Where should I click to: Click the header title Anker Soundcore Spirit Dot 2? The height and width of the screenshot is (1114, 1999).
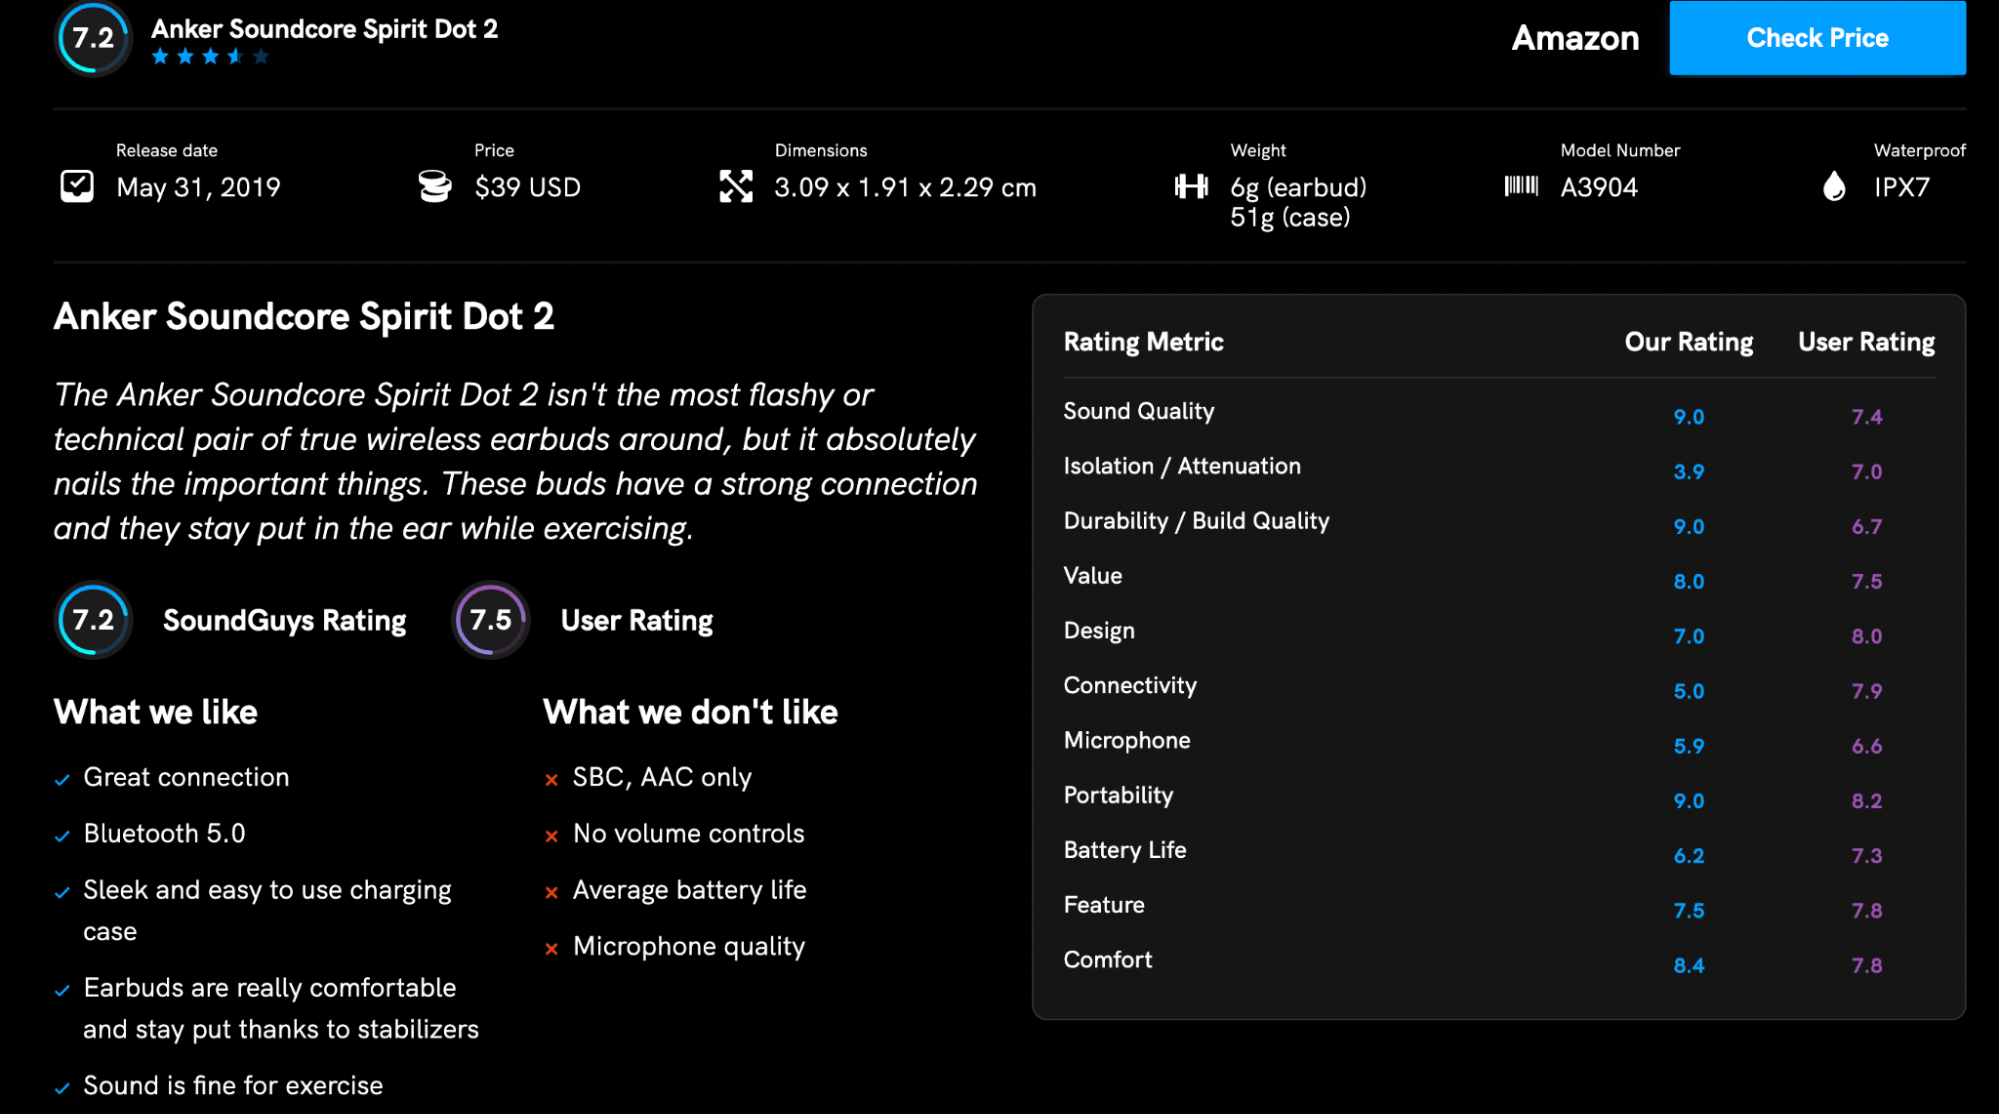(324, 29)
